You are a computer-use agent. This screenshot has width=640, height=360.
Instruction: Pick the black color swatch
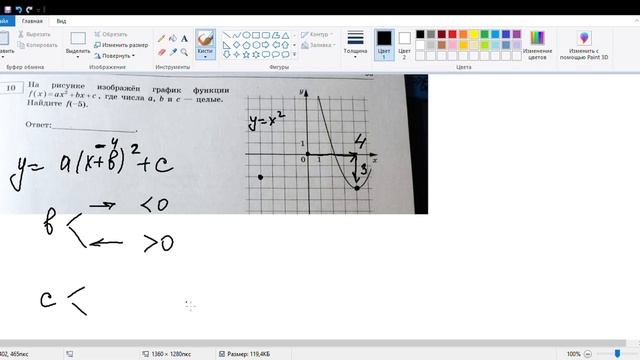click(x=420, y=34)
